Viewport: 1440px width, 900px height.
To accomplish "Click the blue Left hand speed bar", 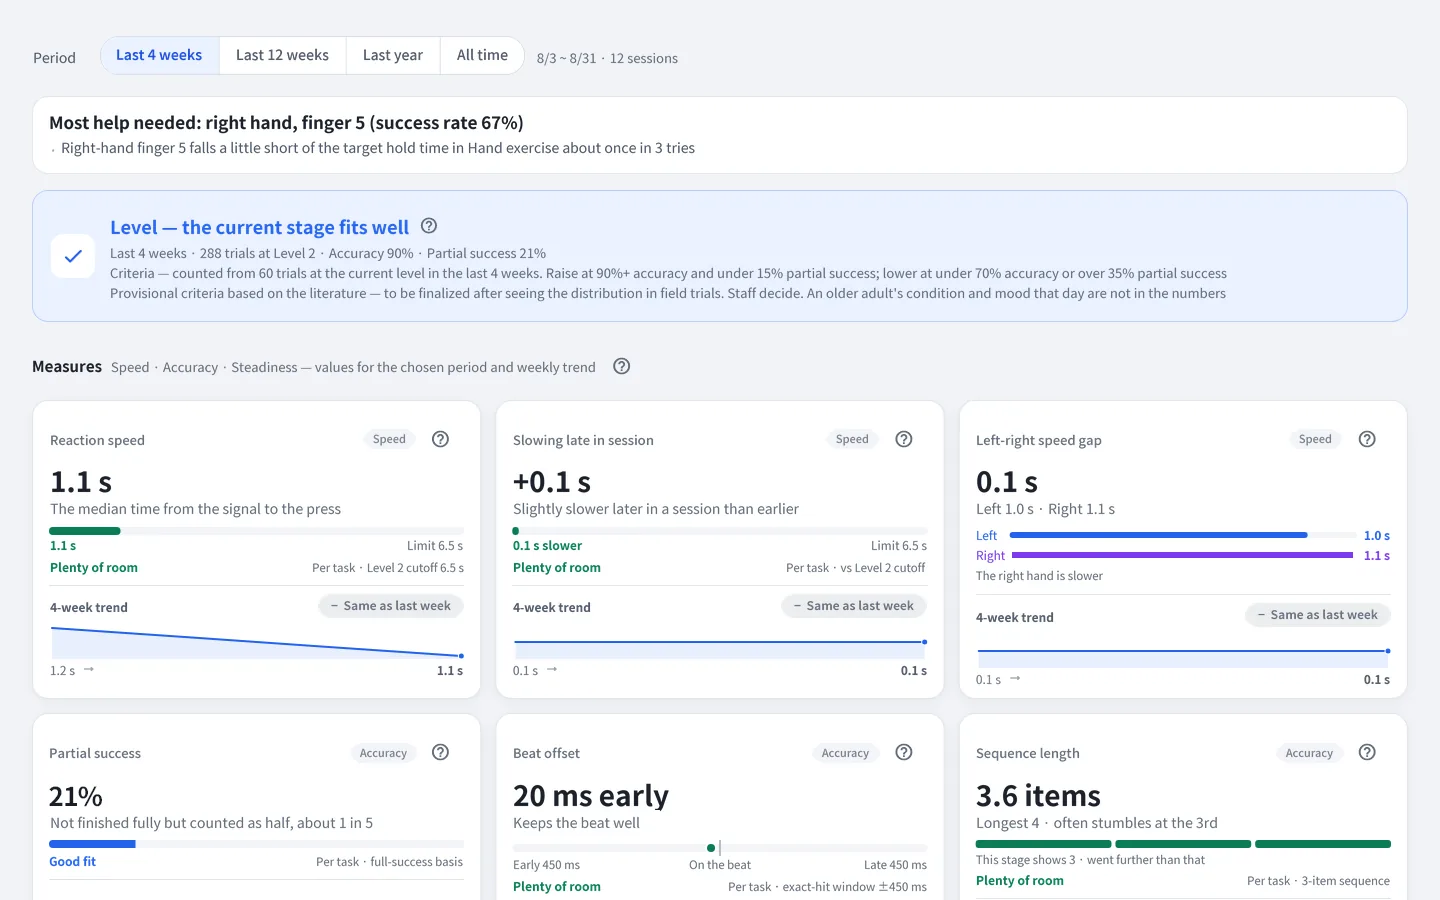I will pyautogui.click(x=1159, y=535).
